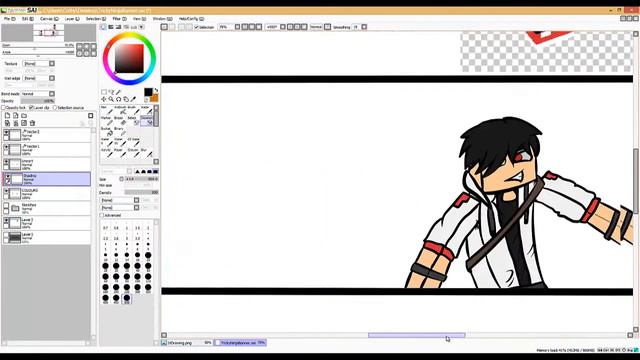
Task: Open the second brush texture (none) dropdown
Action: click(136, 208)
